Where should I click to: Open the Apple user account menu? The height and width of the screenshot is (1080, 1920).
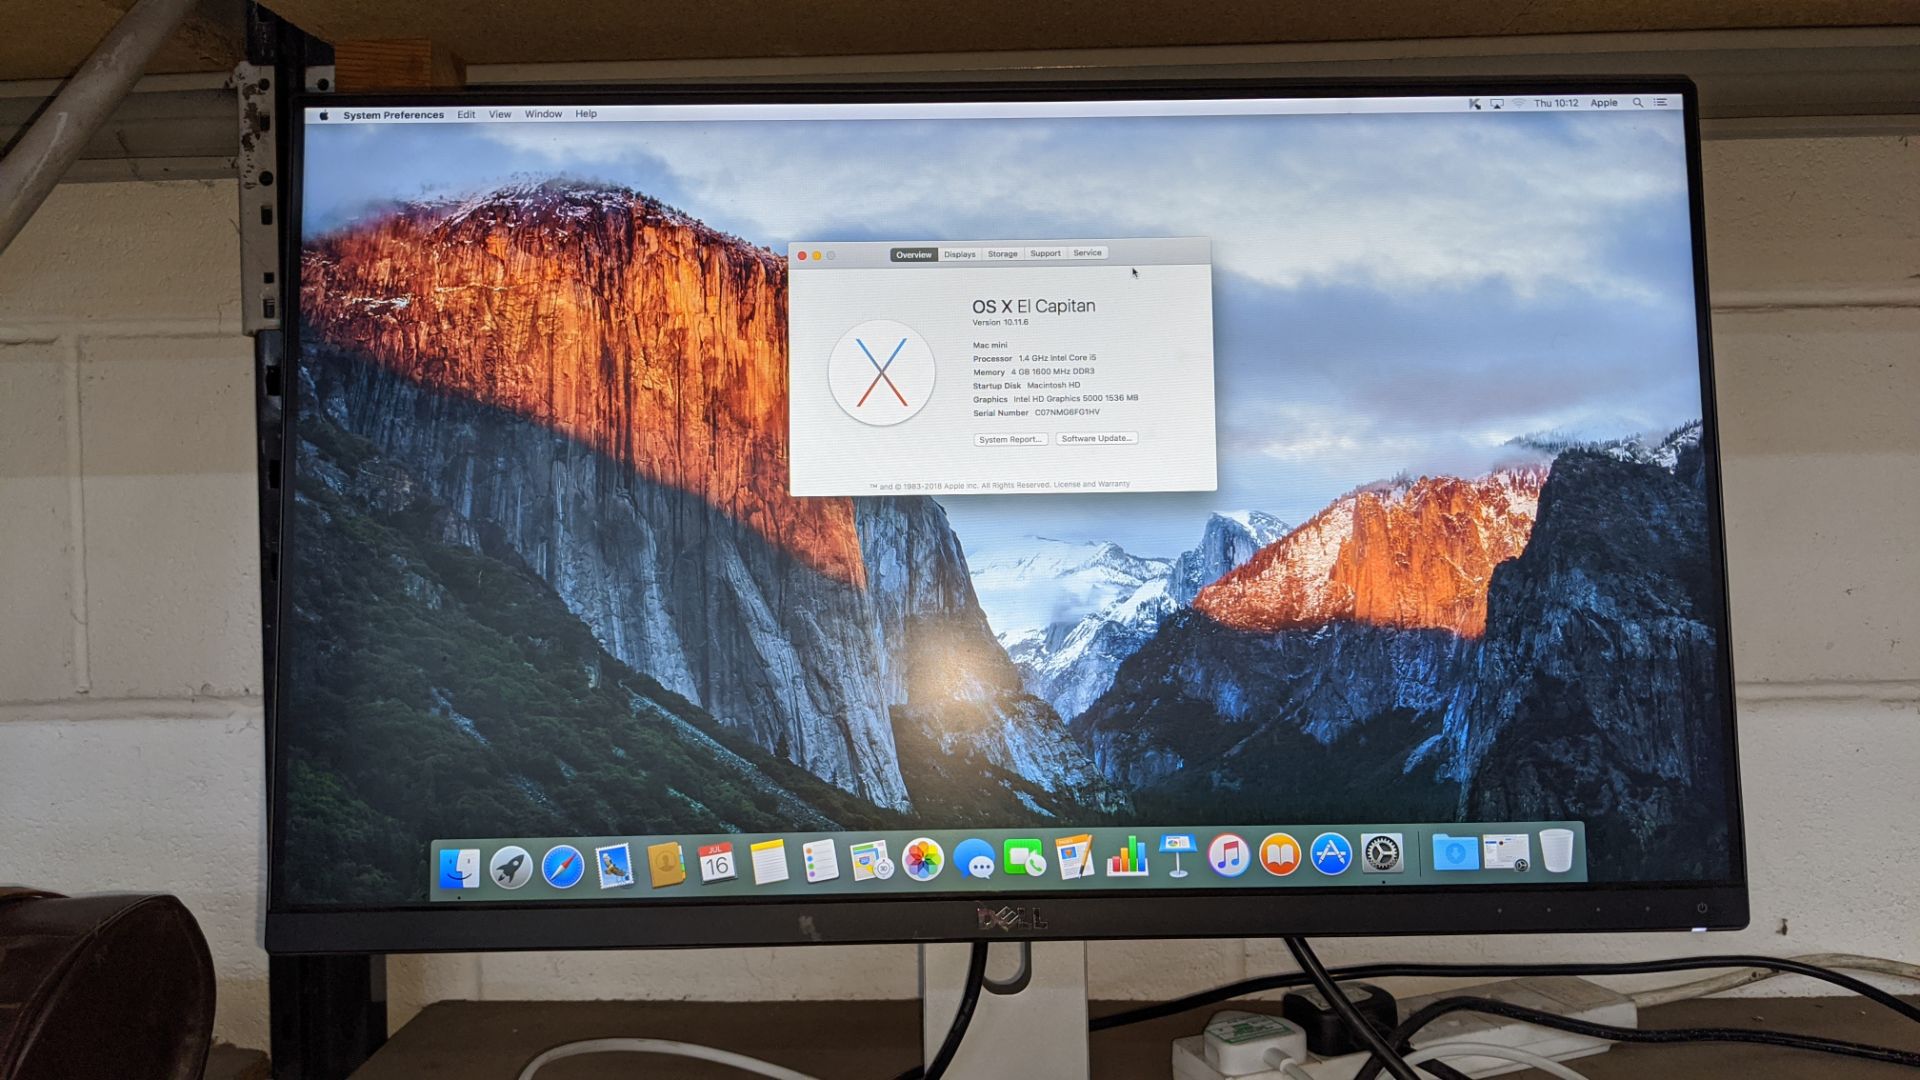point(1604,103)
